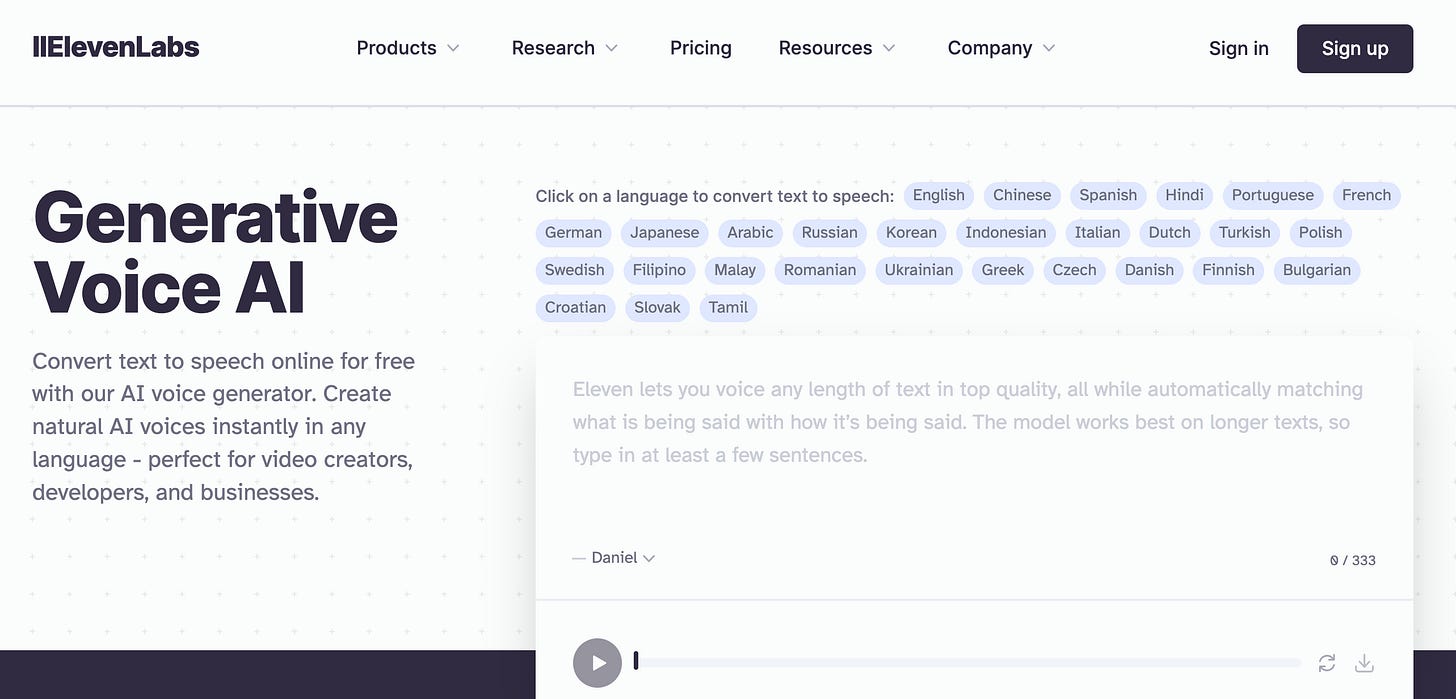This screenshot has width=1456, height=699.
Task: Open the Daniel voice selector
Action: [x=623, y=558]
